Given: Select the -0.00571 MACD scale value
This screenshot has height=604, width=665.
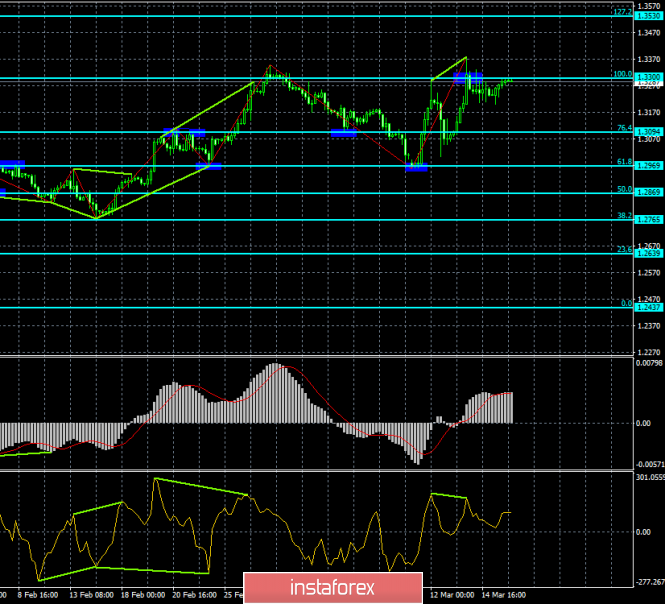Looking at the screenshot, I should point(650,464).
